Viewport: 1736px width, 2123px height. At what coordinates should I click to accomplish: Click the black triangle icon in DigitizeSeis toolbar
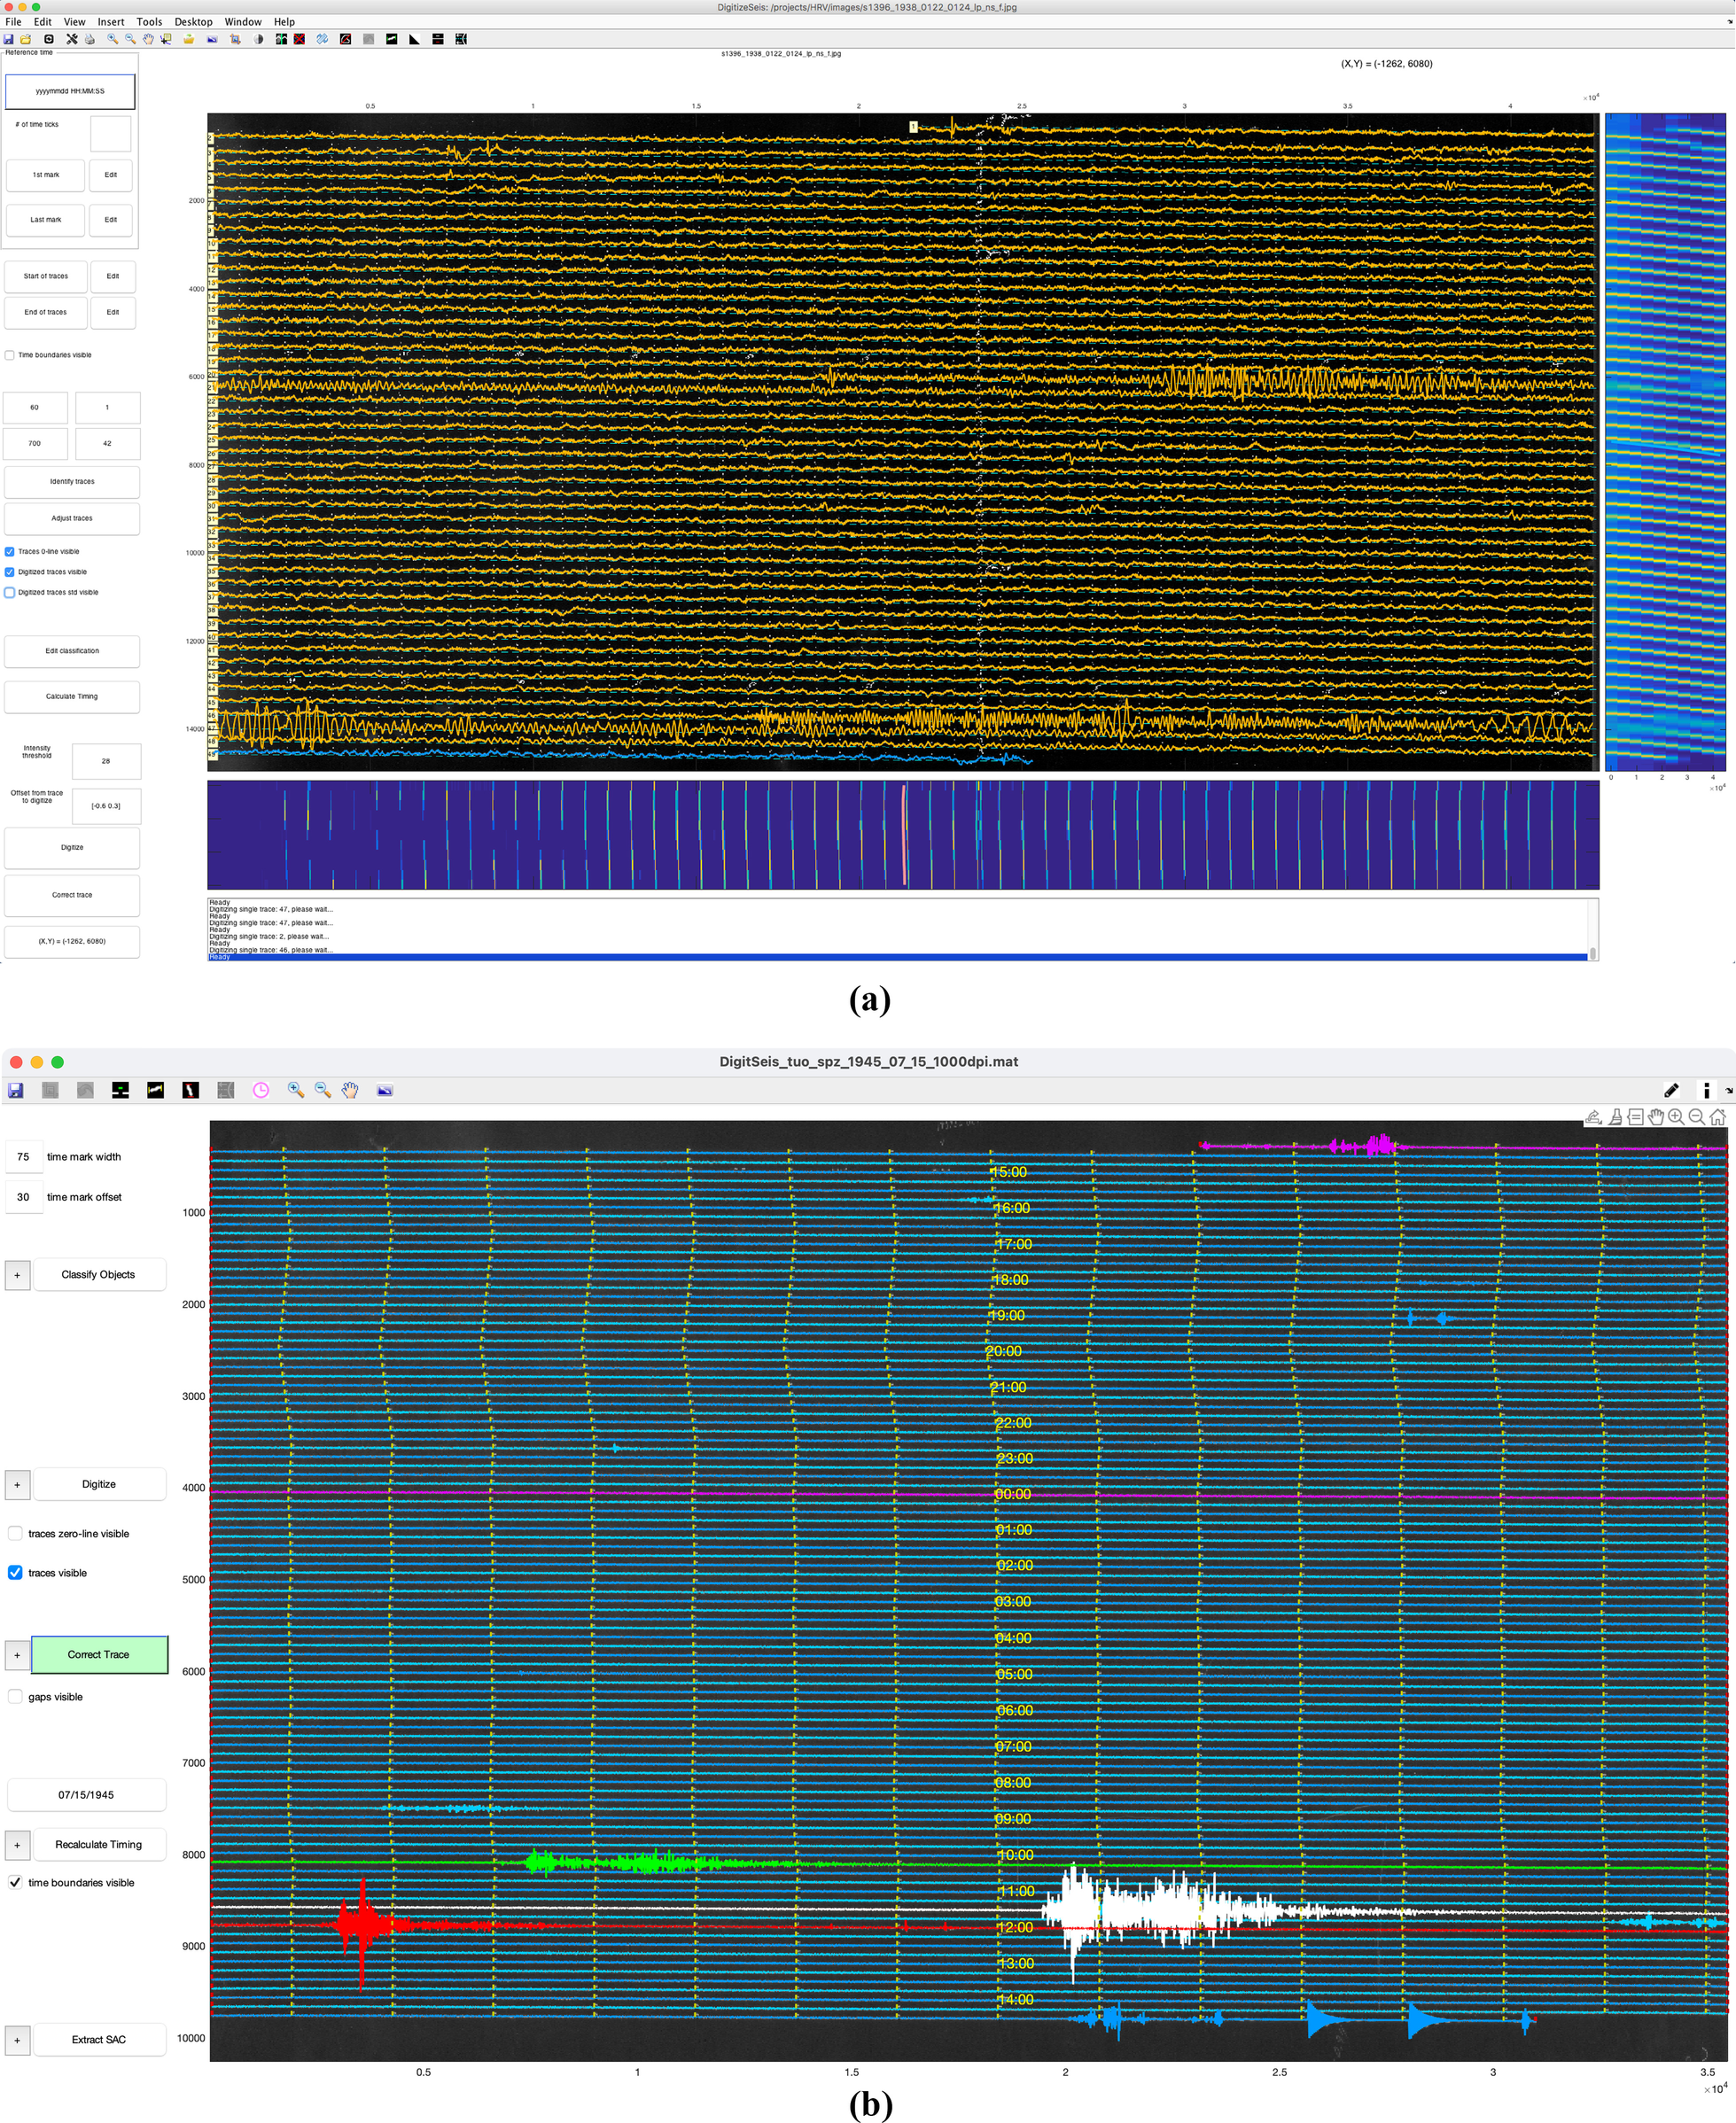pyautogui.click(x=415, y=40)
